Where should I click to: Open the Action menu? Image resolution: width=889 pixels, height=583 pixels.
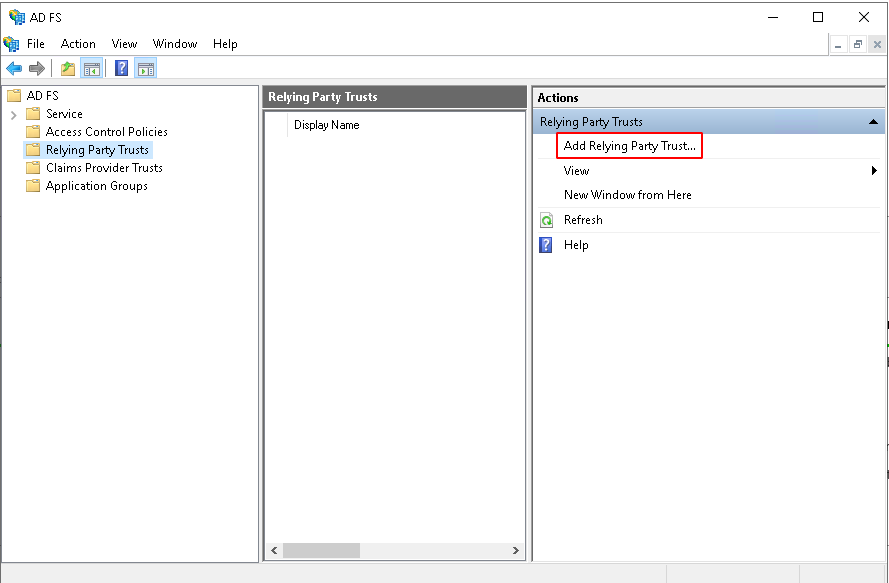click(x=78, y=44)
